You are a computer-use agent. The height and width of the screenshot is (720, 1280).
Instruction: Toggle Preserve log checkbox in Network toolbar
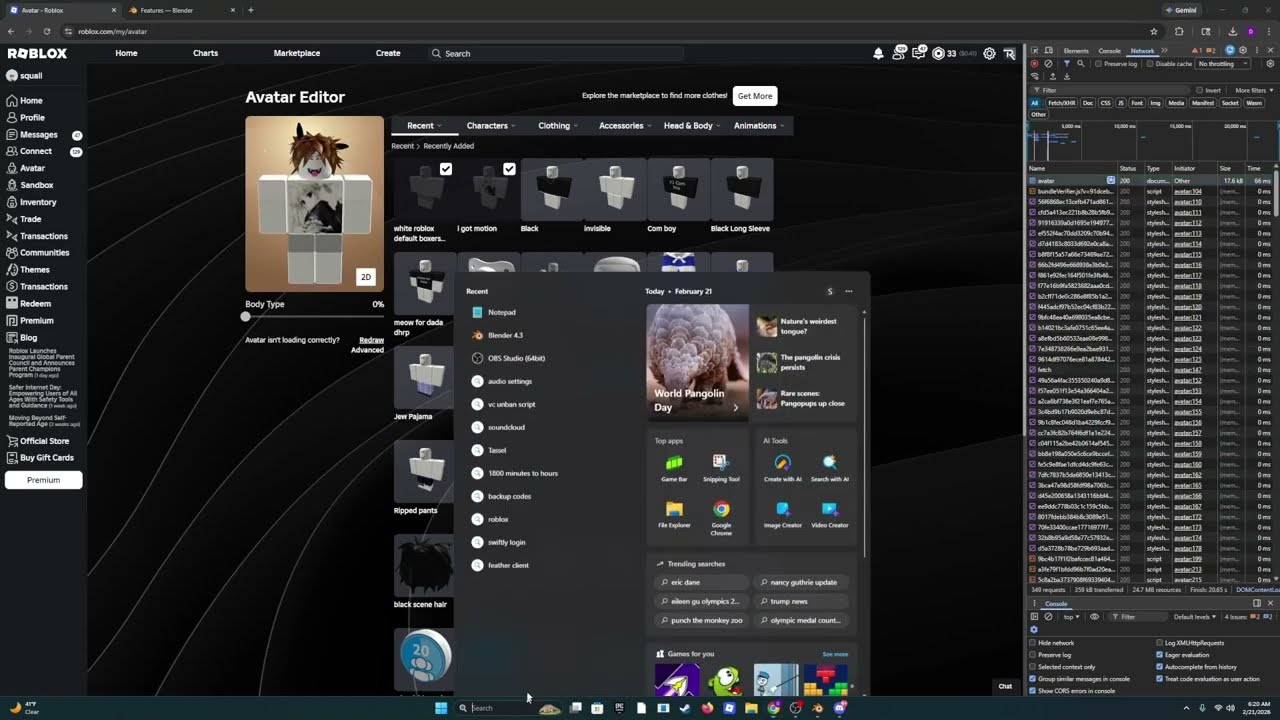pos(1098,64)
